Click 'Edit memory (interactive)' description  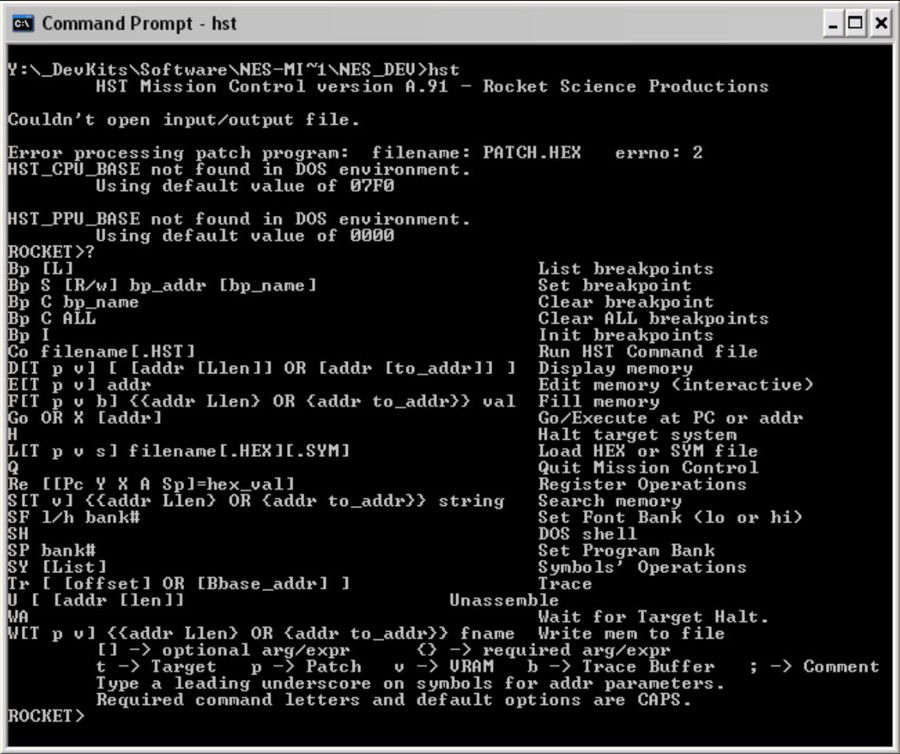[675, 385]
